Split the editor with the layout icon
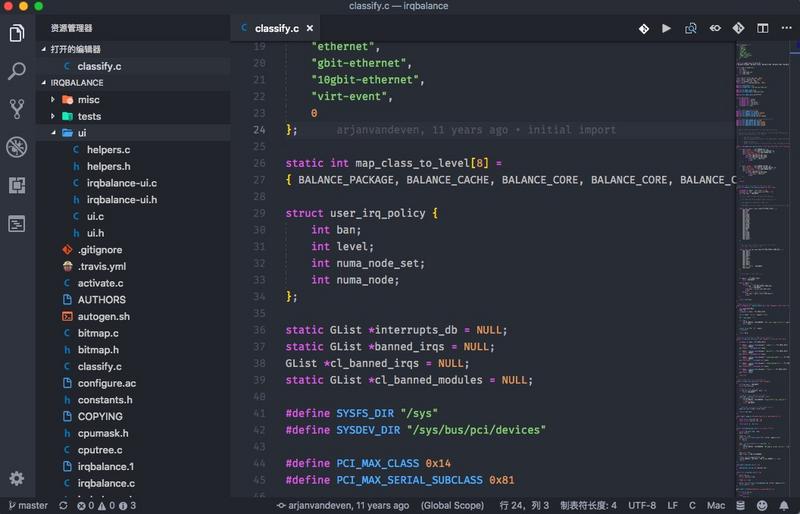800x514 pixels. pyautogui.click(x=763, y=28)
